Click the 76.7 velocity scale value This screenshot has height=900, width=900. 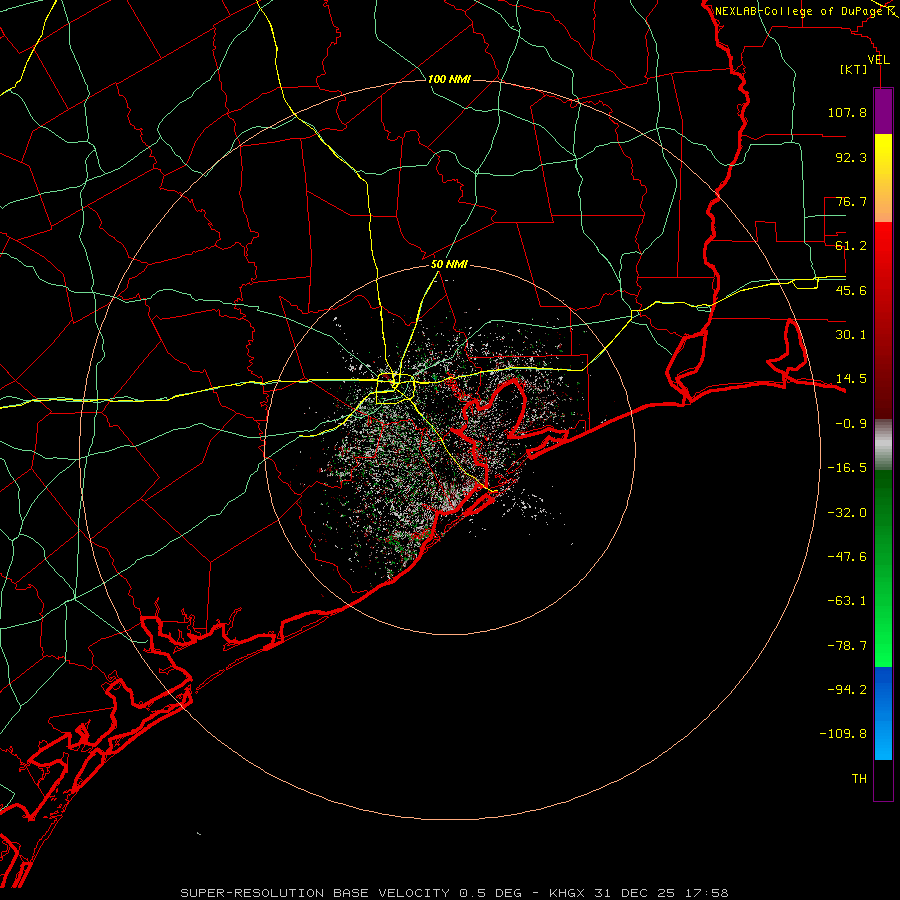(851, 201)
